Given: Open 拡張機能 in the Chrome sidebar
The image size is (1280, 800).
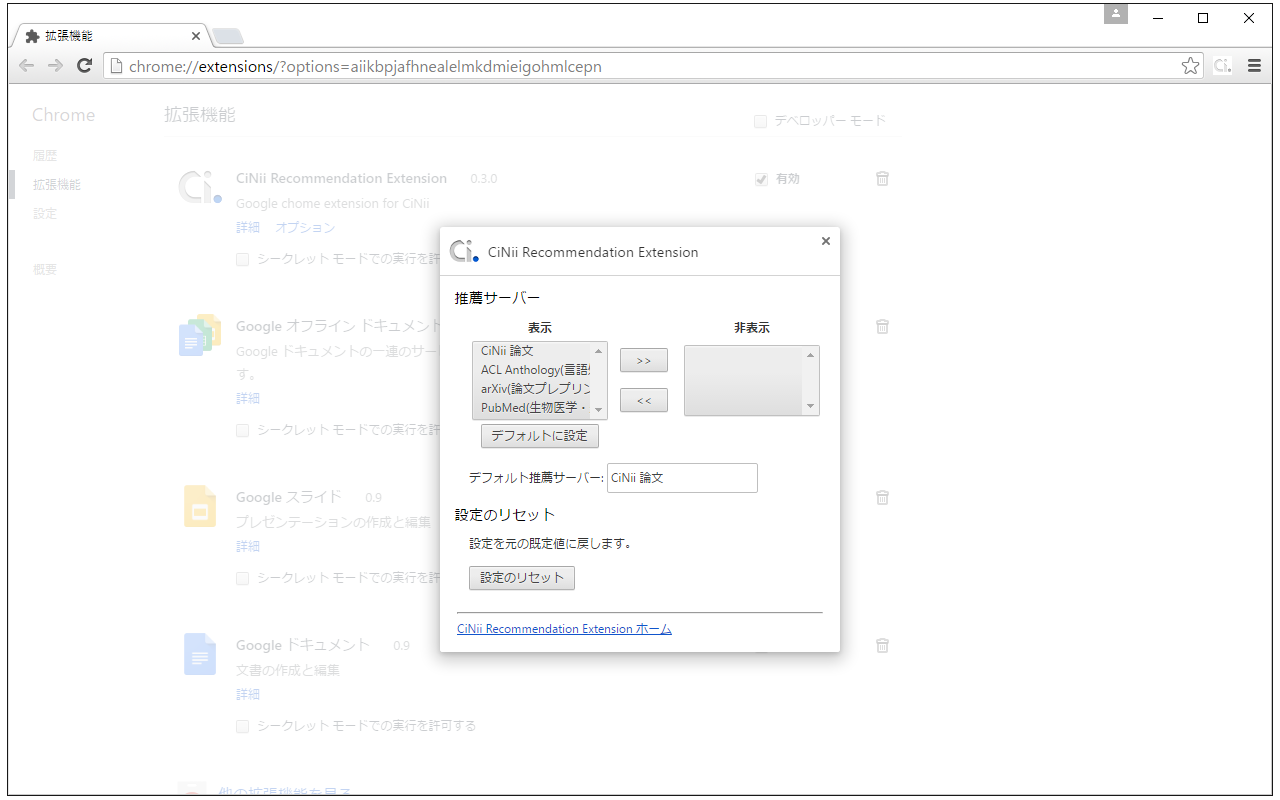Looking at the screenshot, I should pos(57,185).
